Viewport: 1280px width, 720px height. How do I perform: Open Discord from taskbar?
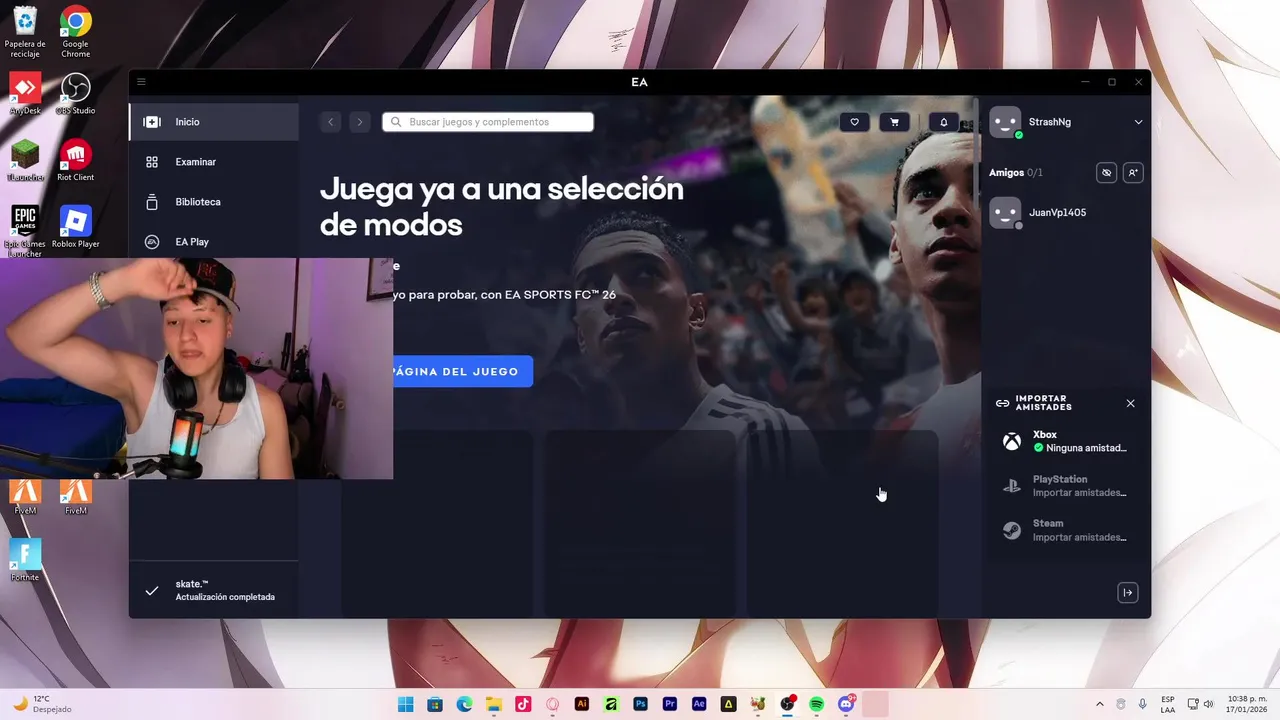pyautogui.click(x=846, y=704)
